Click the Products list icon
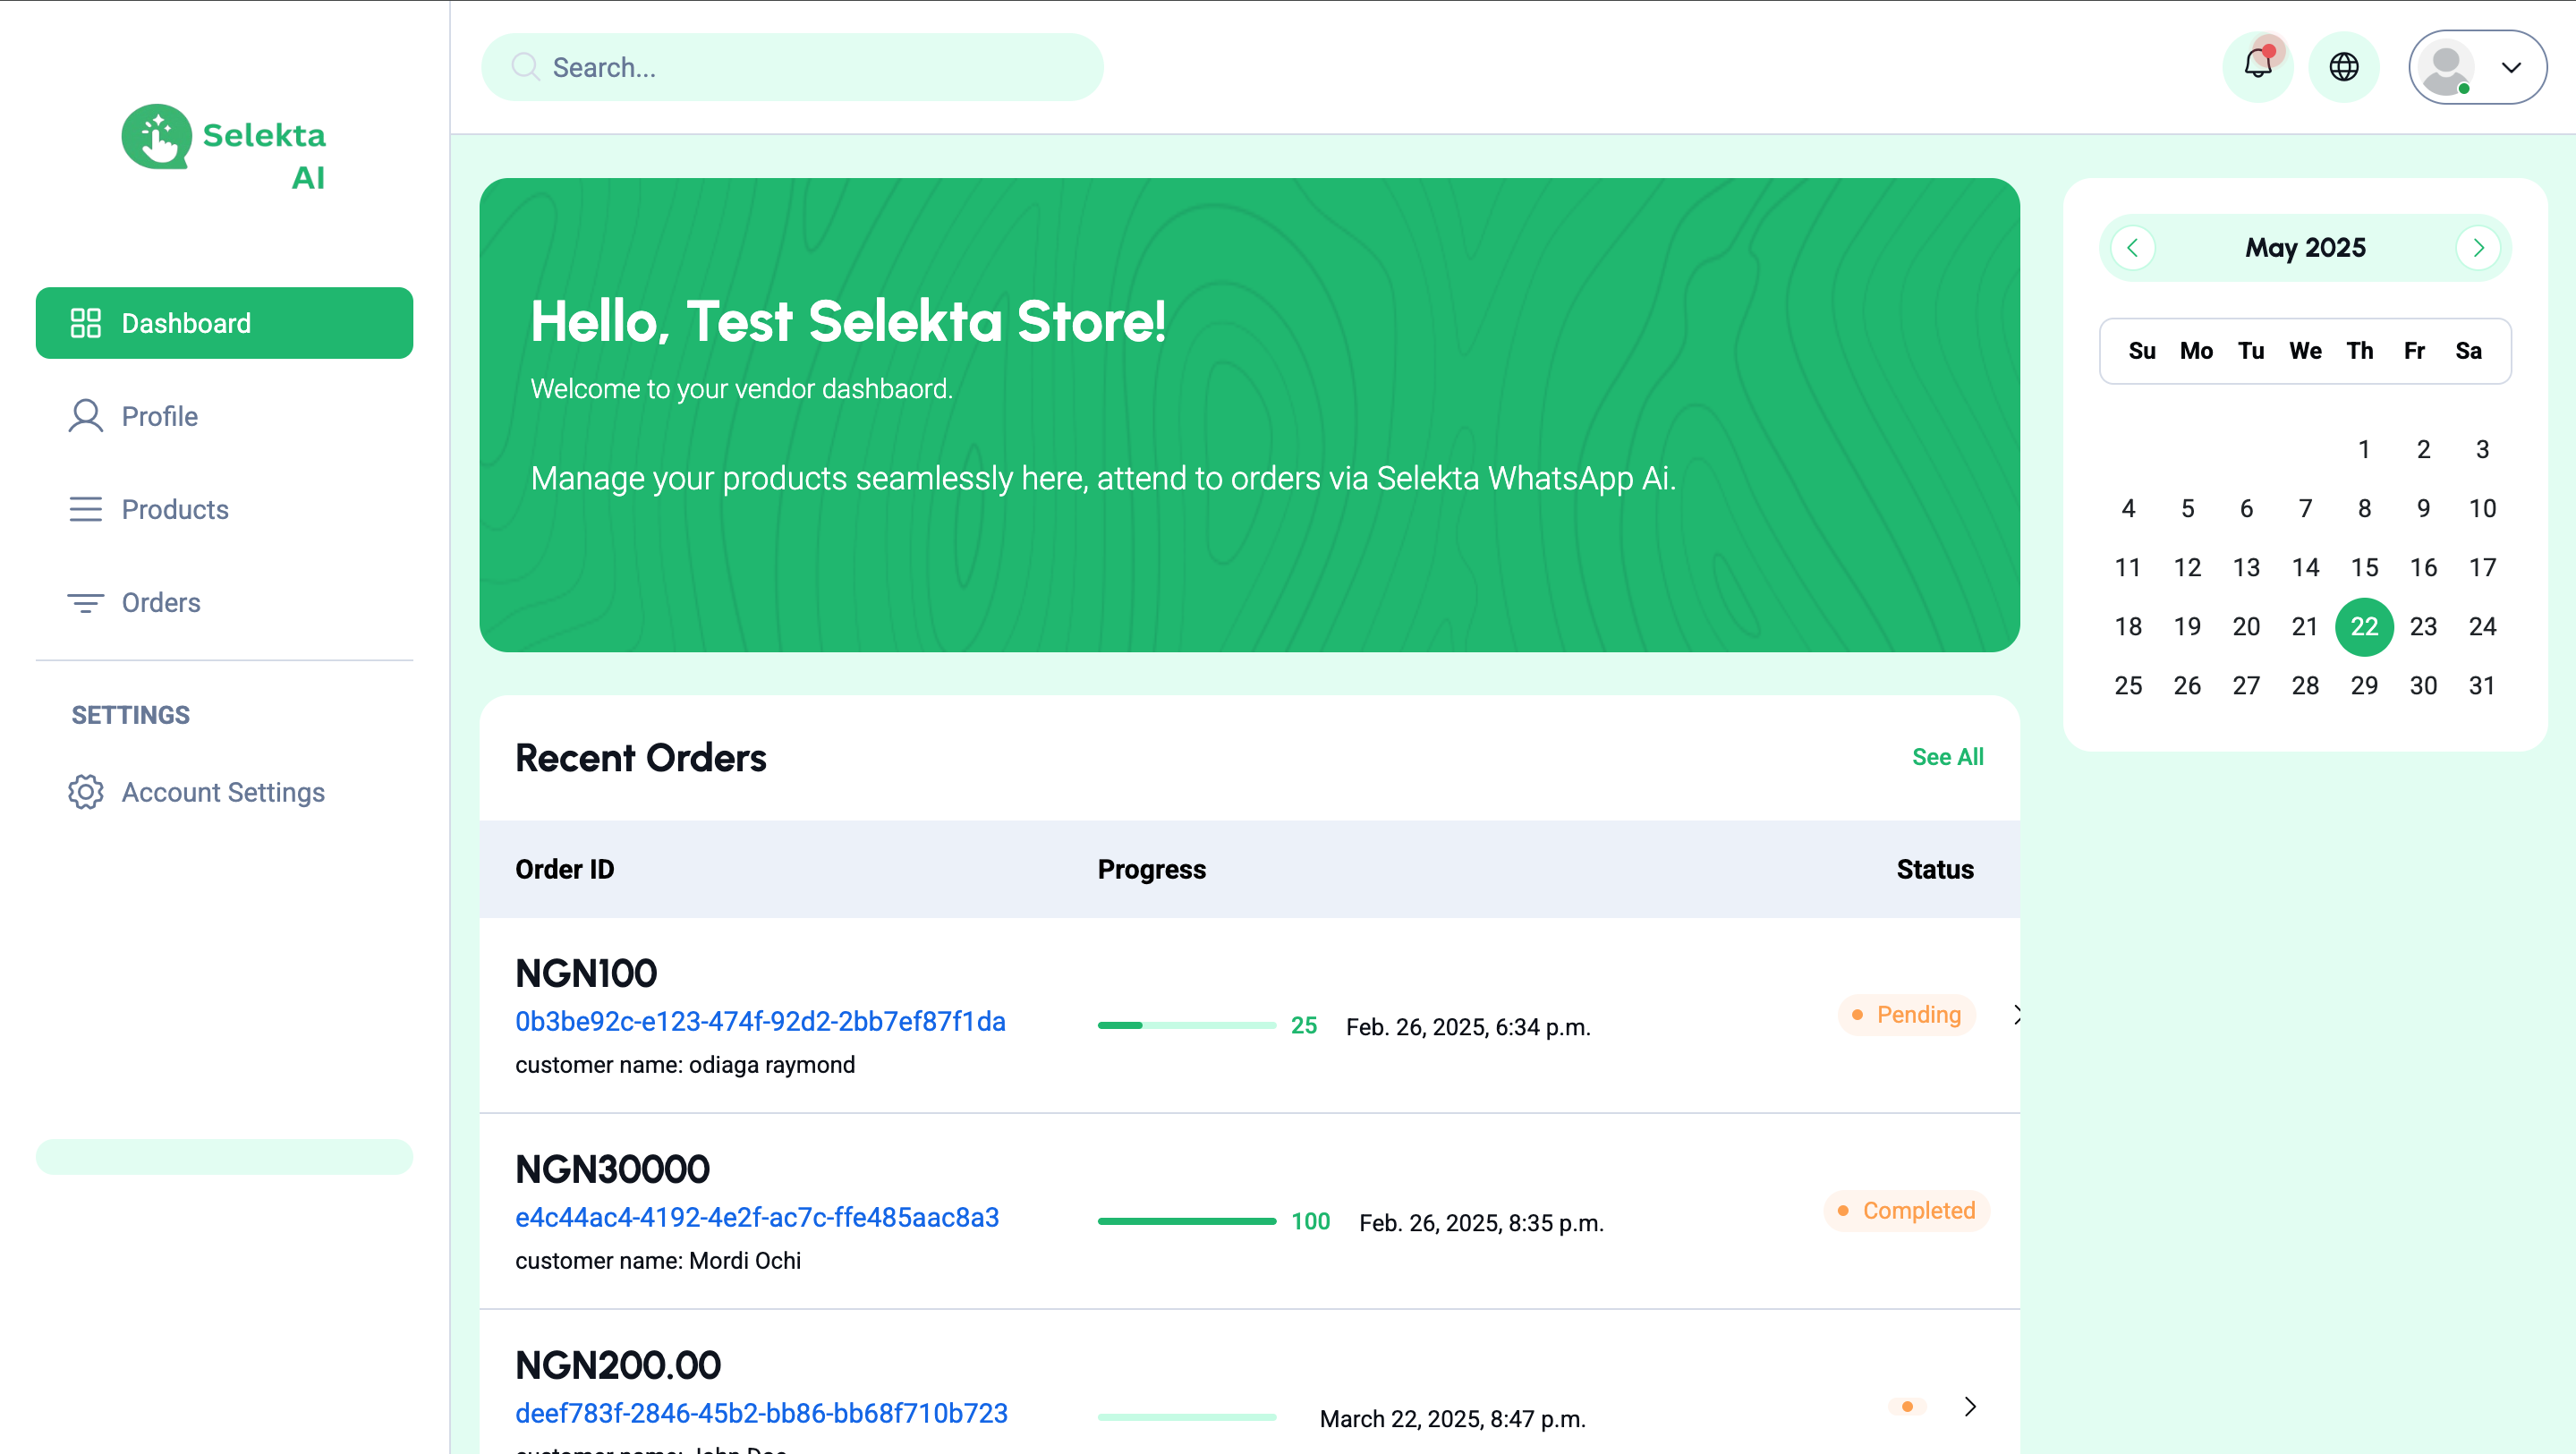This screenshot has width=2576, height=1454. point(85,508)
